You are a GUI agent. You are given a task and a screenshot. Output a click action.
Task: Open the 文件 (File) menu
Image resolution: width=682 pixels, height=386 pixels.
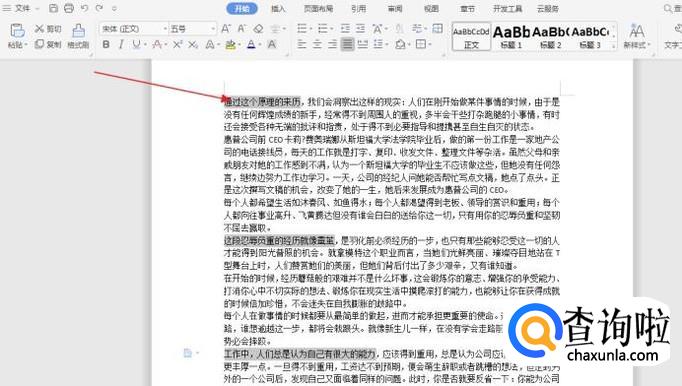click(22, 8)
